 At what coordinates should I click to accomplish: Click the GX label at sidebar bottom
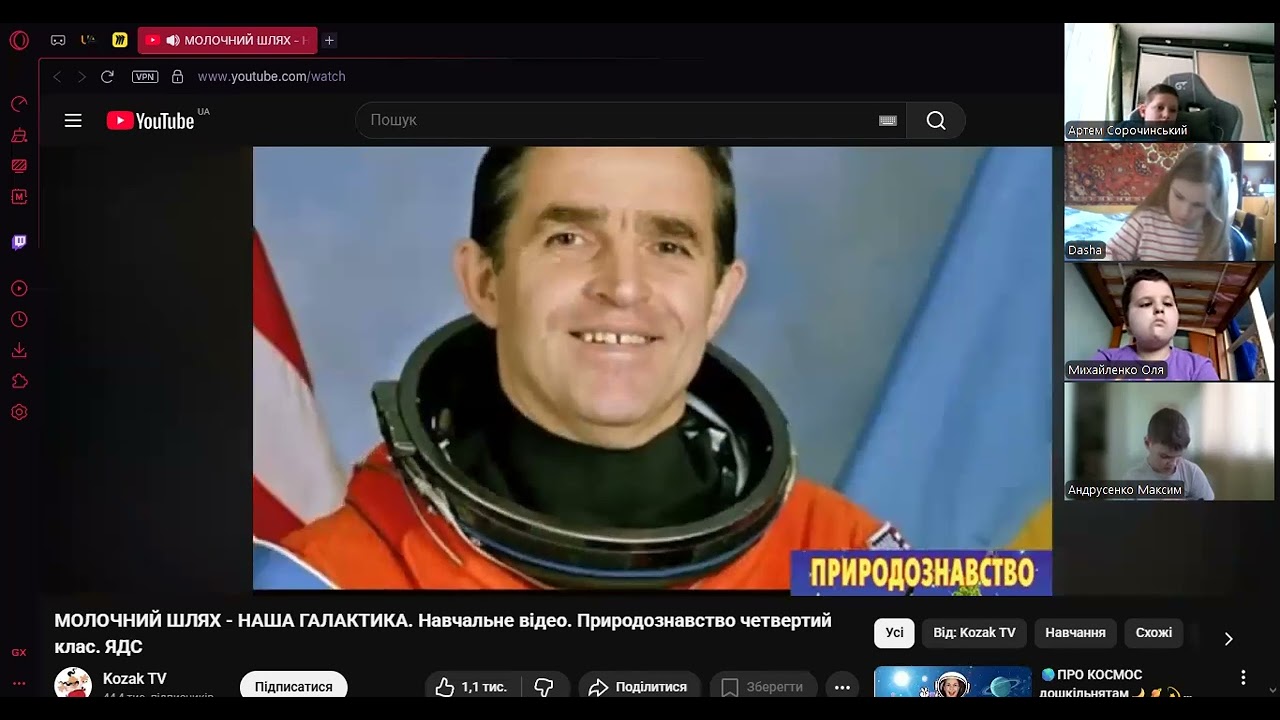click(x=19, y=652)
